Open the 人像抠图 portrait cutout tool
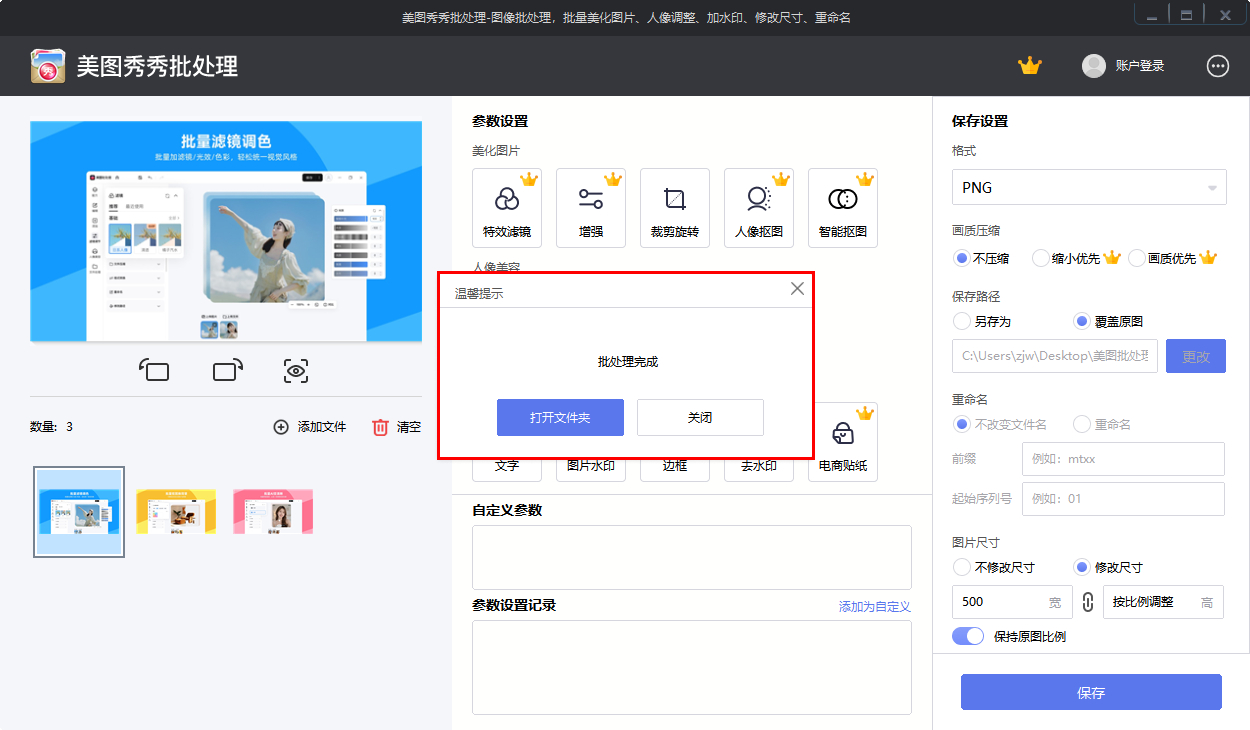Viewport: 1250px width, 730px height. coord(759,207)
